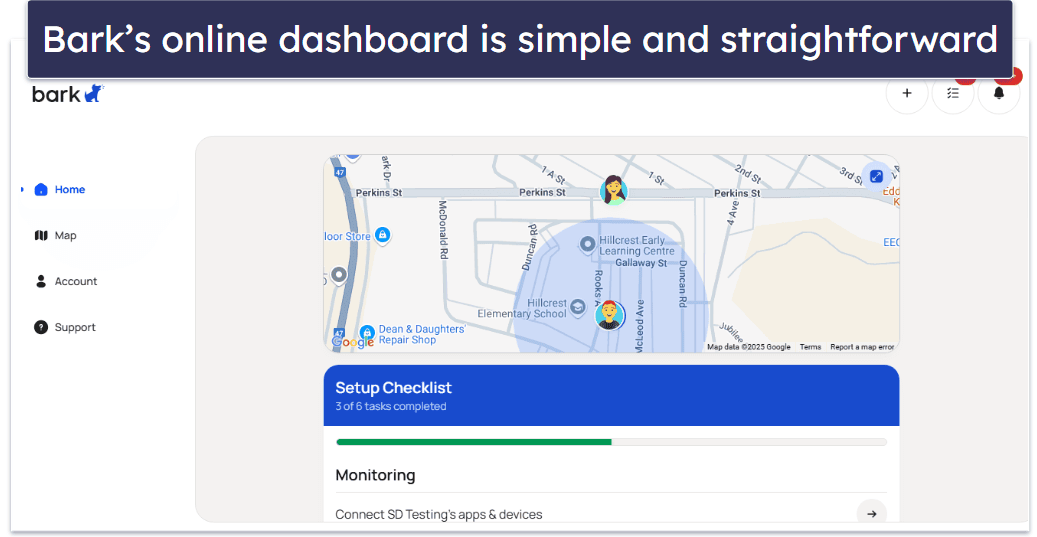Image resolution: width=1037 pixels, height=537 pixels.
Task: Click the Google logo on map
Action: (x=353, y=342)
